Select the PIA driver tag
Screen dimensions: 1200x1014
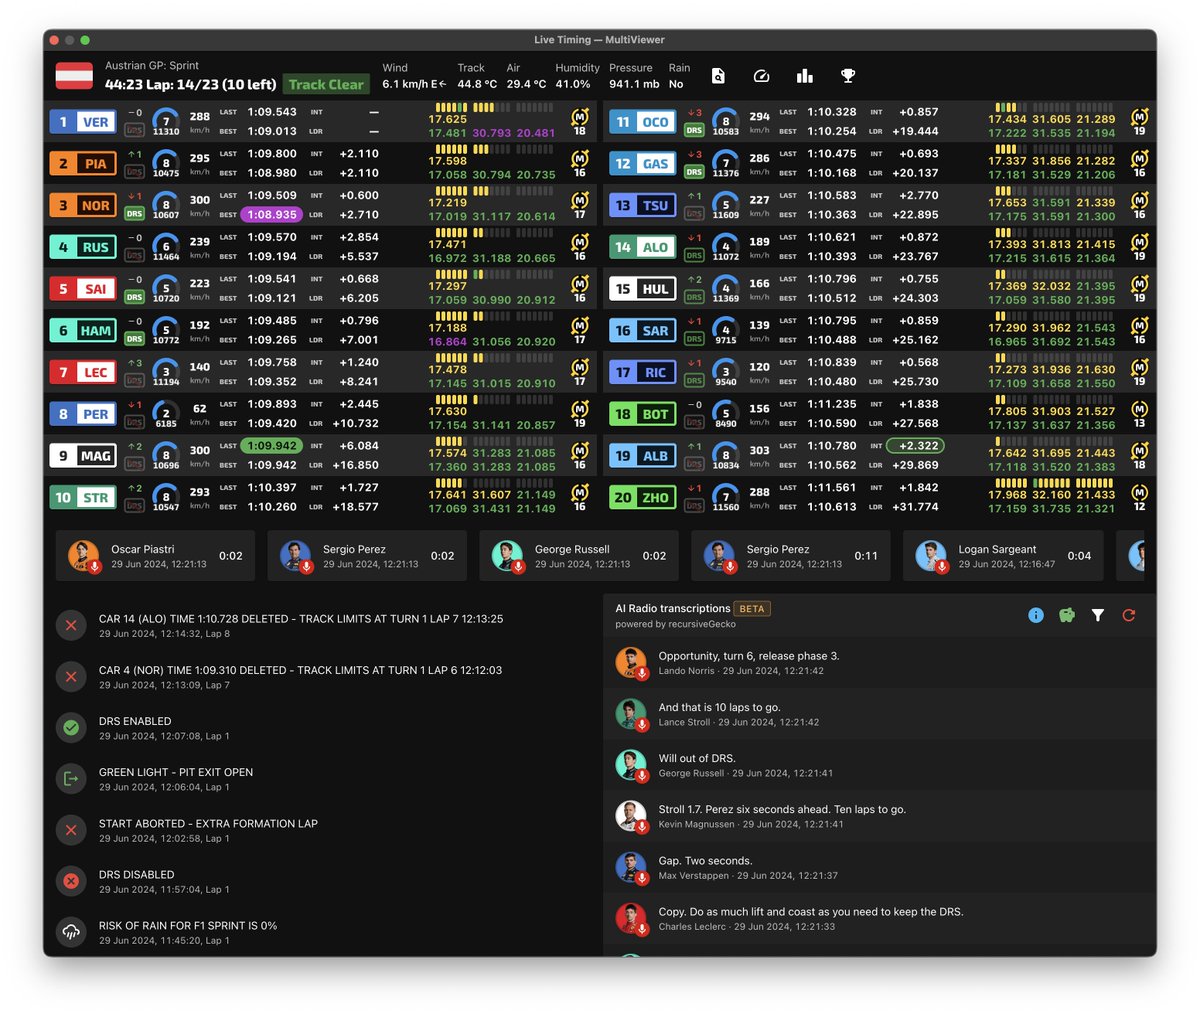pos(83,164)
